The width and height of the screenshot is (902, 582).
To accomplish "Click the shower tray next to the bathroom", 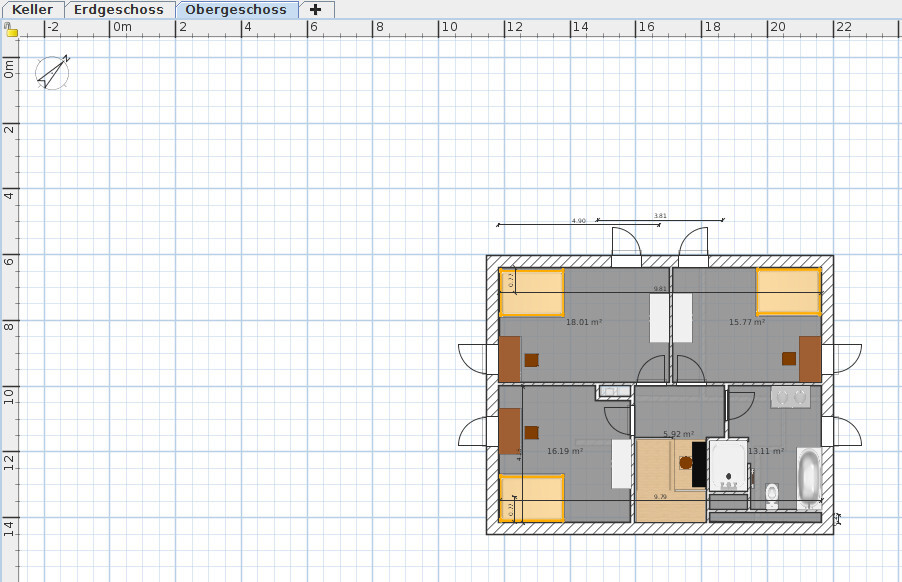I will [727, 464].
